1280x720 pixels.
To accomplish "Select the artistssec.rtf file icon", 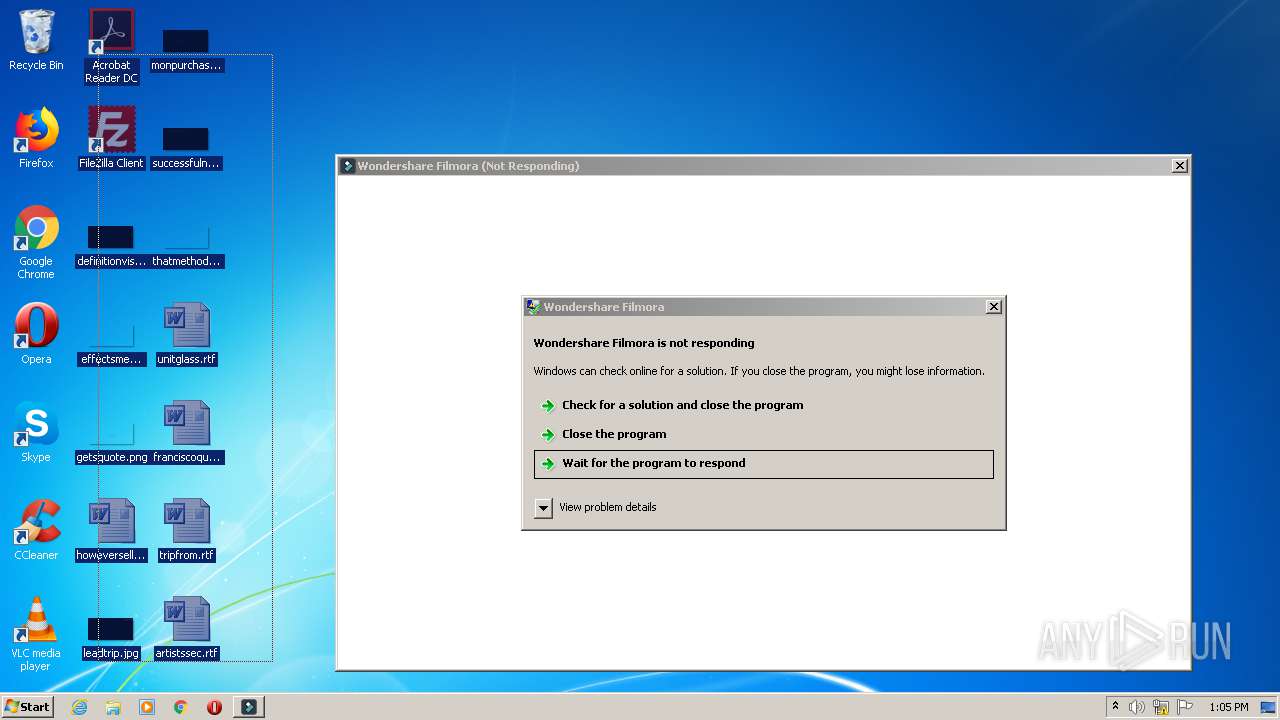I will tap(186, 628).
